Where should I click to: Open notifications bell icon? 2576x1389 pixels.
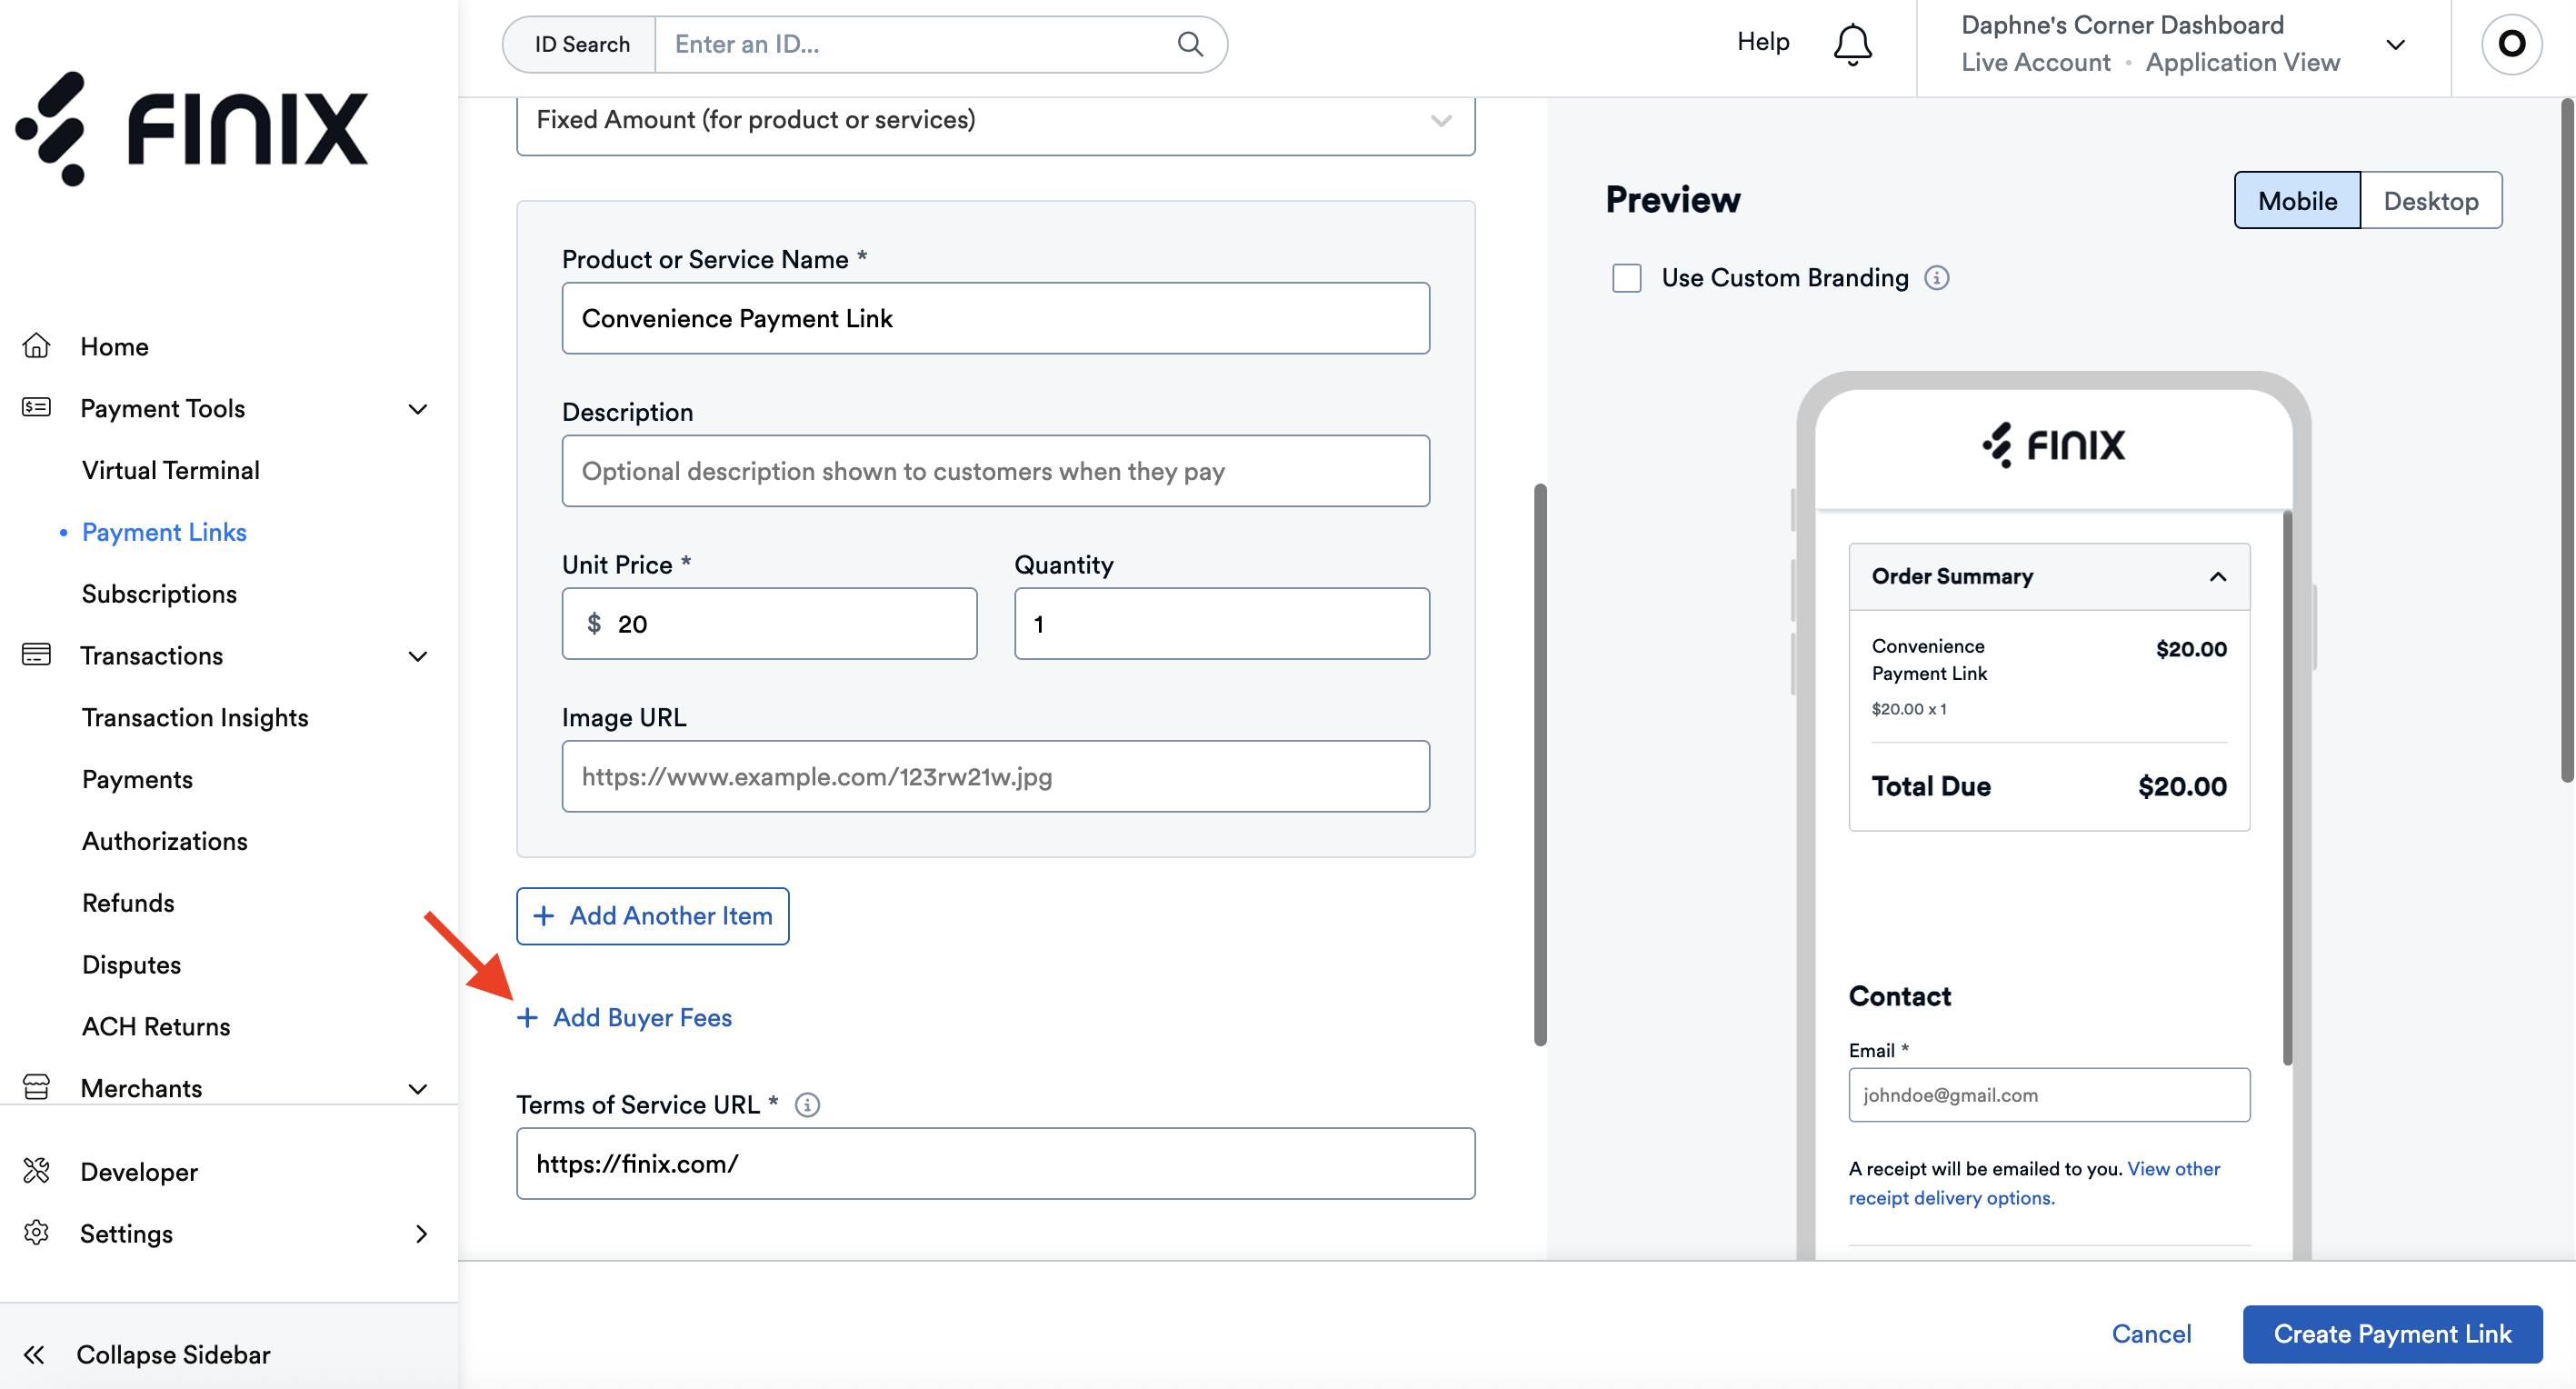[1852, 44]
